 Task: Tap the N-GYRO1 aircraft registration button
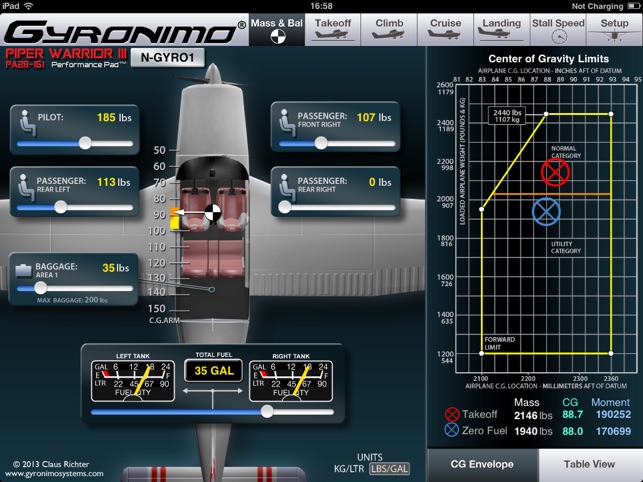(x=167, y=57)
